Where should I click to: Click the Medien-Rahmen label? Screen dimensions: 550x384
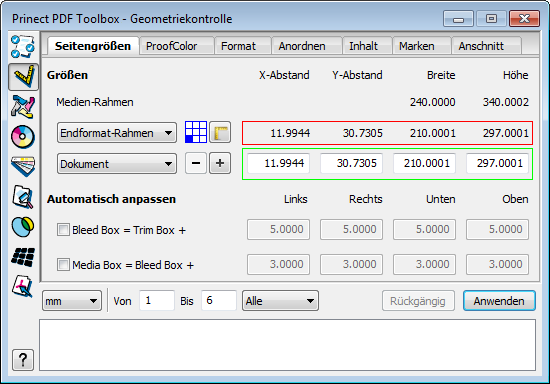95,102
